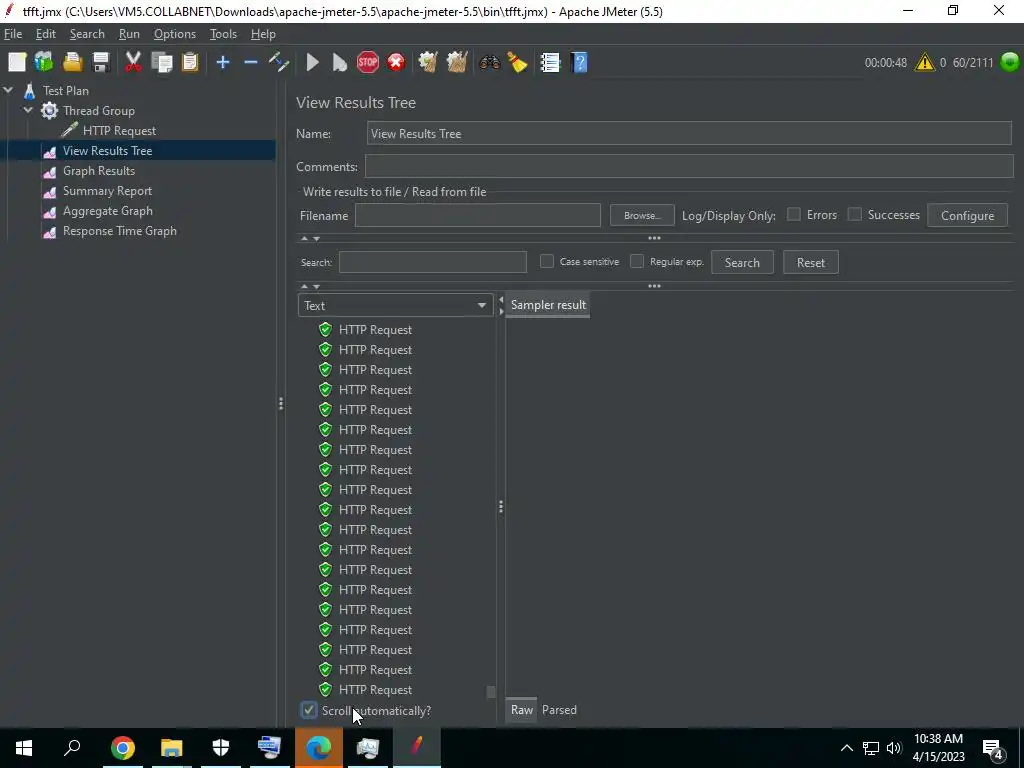
Task: Click the Open file folder icon
Action: click(72, 63)
